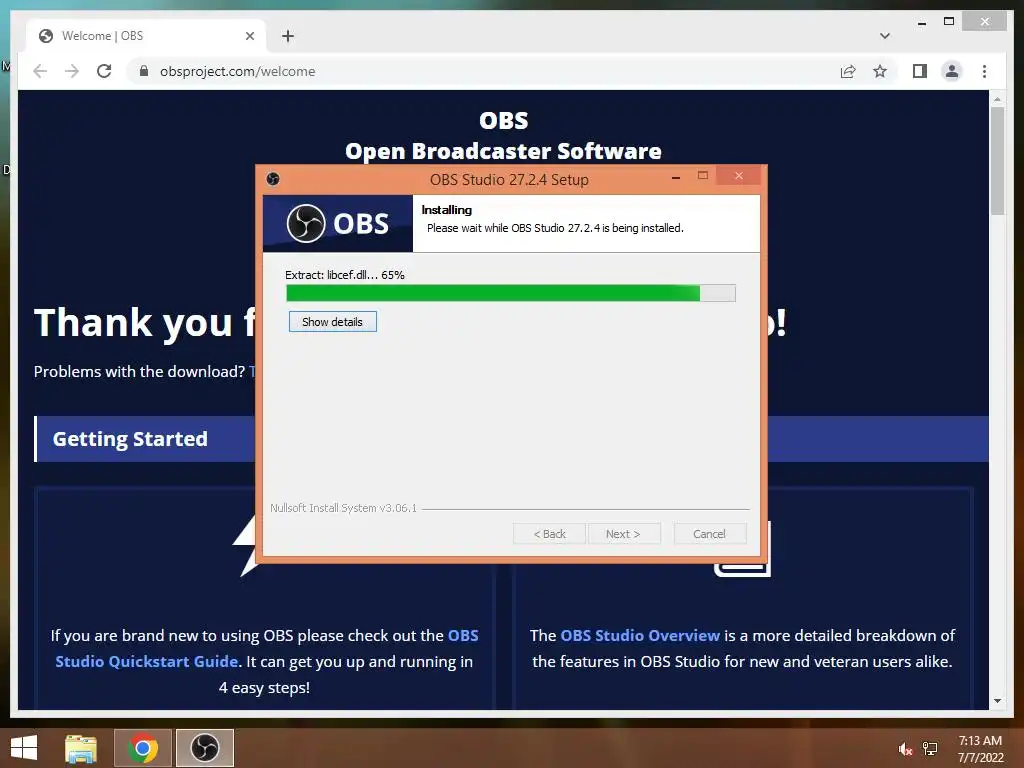Image resolution: width=1024 pixels, height=768 pixels.
Task: Click the padlock site info icon
Action: (x=144, y=71)
